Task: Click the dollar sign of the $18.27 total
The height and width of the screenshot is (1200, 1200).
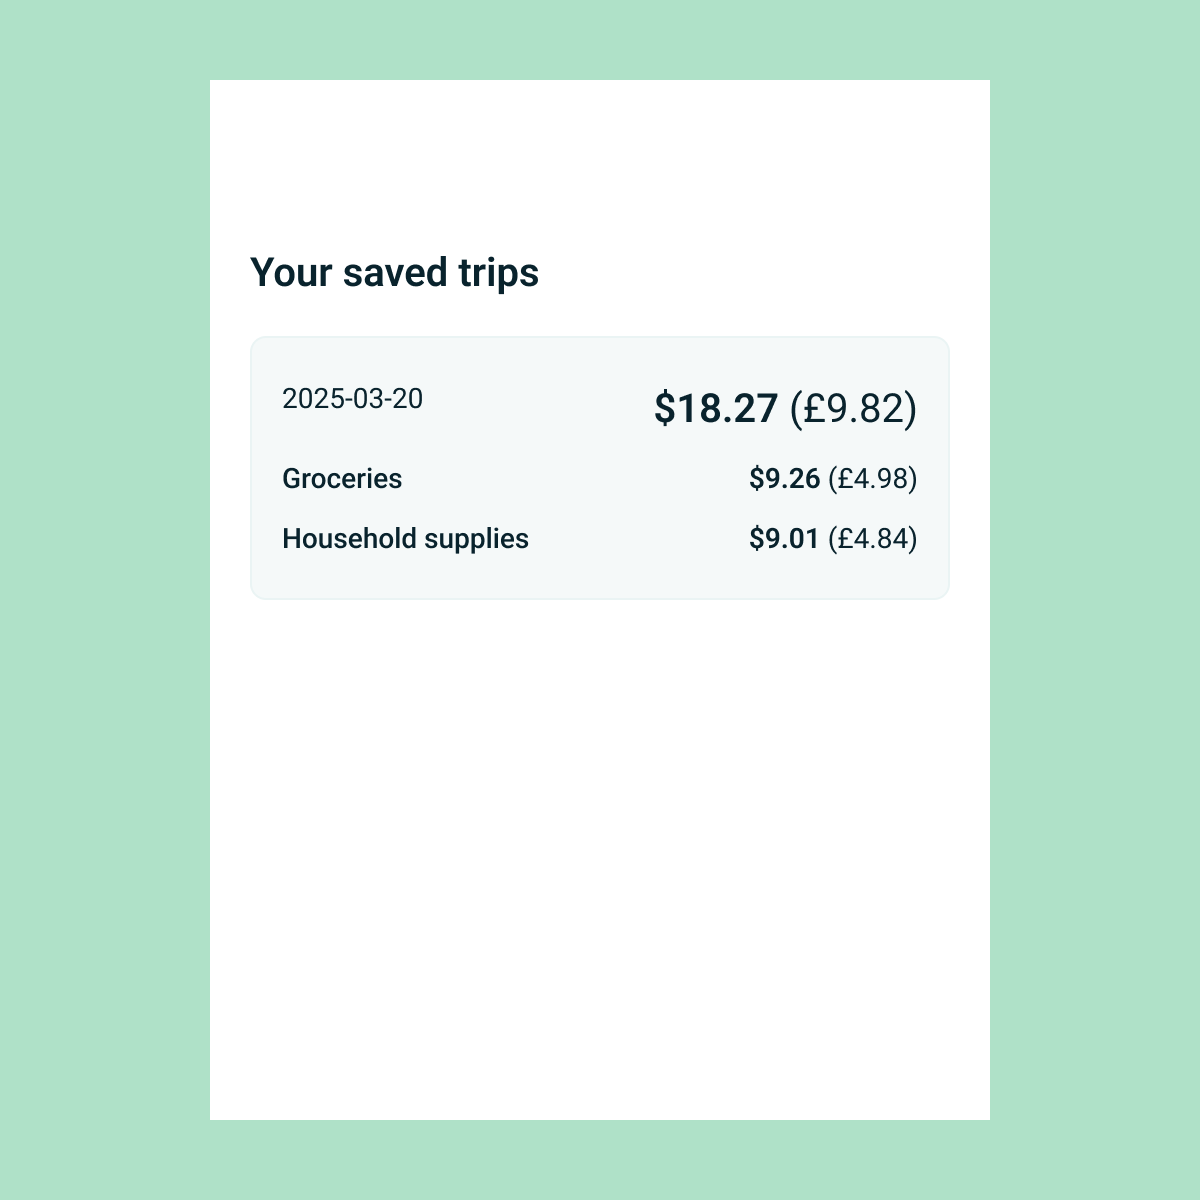Action: [x=664, y=408]
